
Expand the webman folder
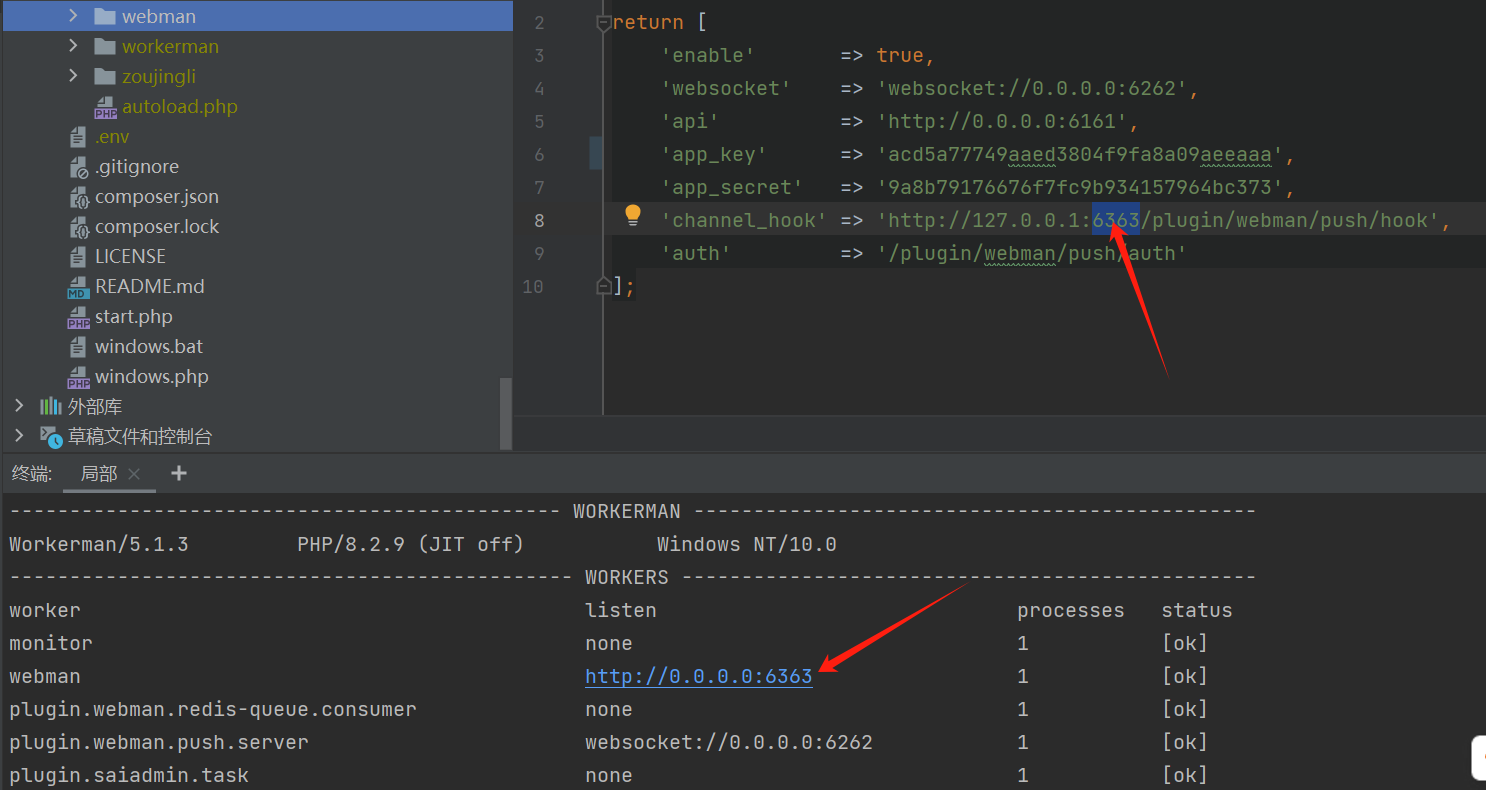[74, 16]
